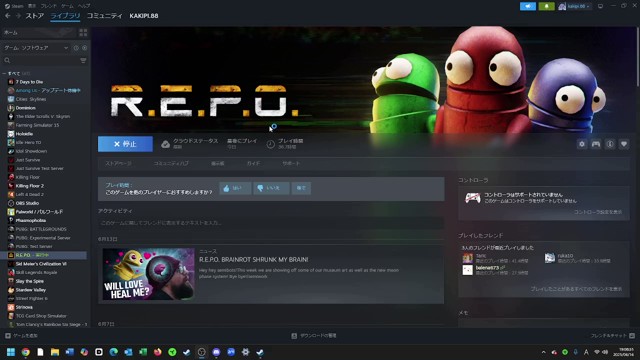Open game settings gear icon
The height and width of the screenshot is (360, 640).
[x=582, y=144]
